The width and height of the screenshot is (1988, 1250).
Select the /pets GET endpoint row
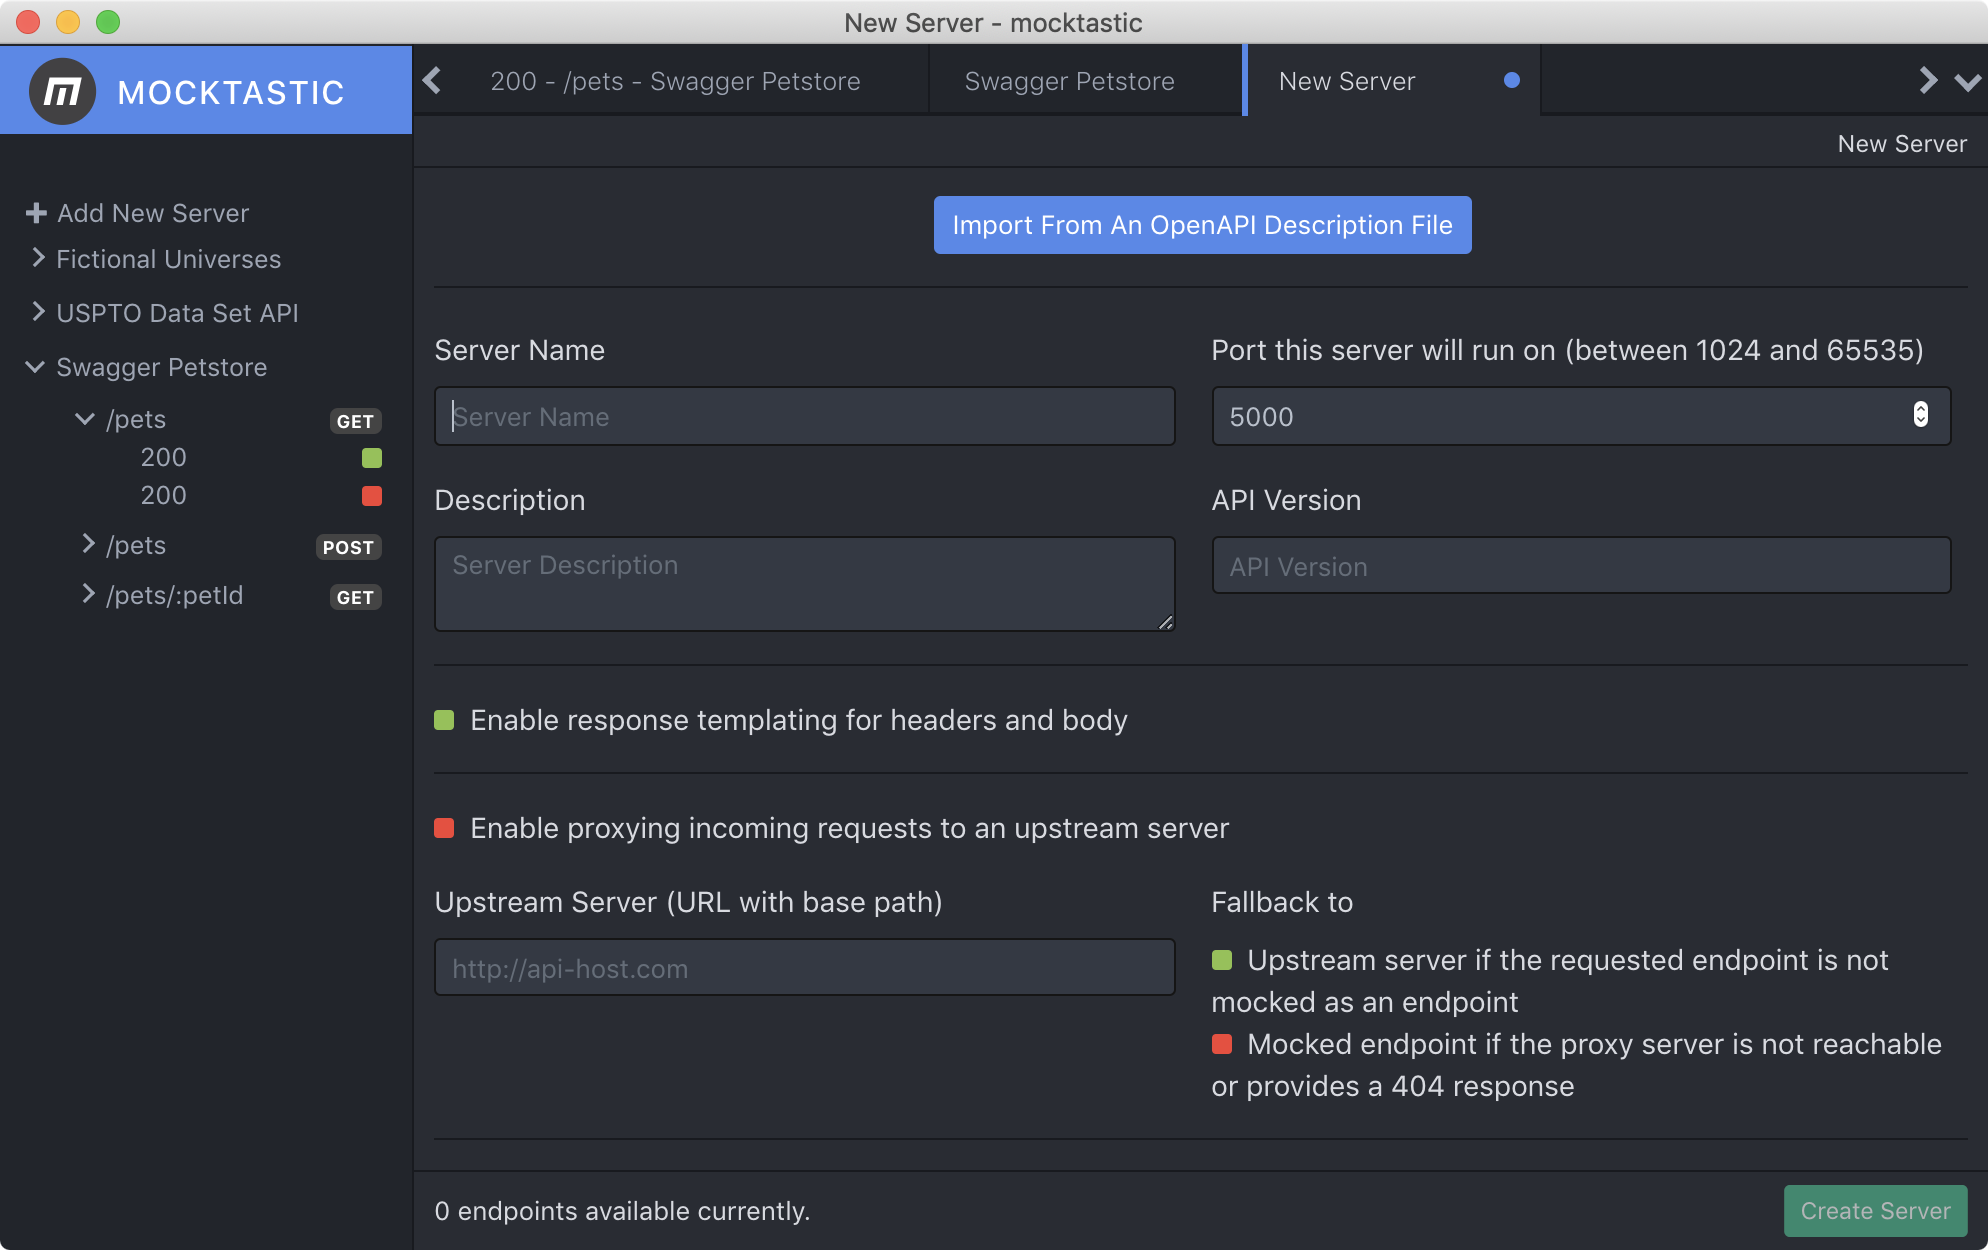click(x=228, y=419)
